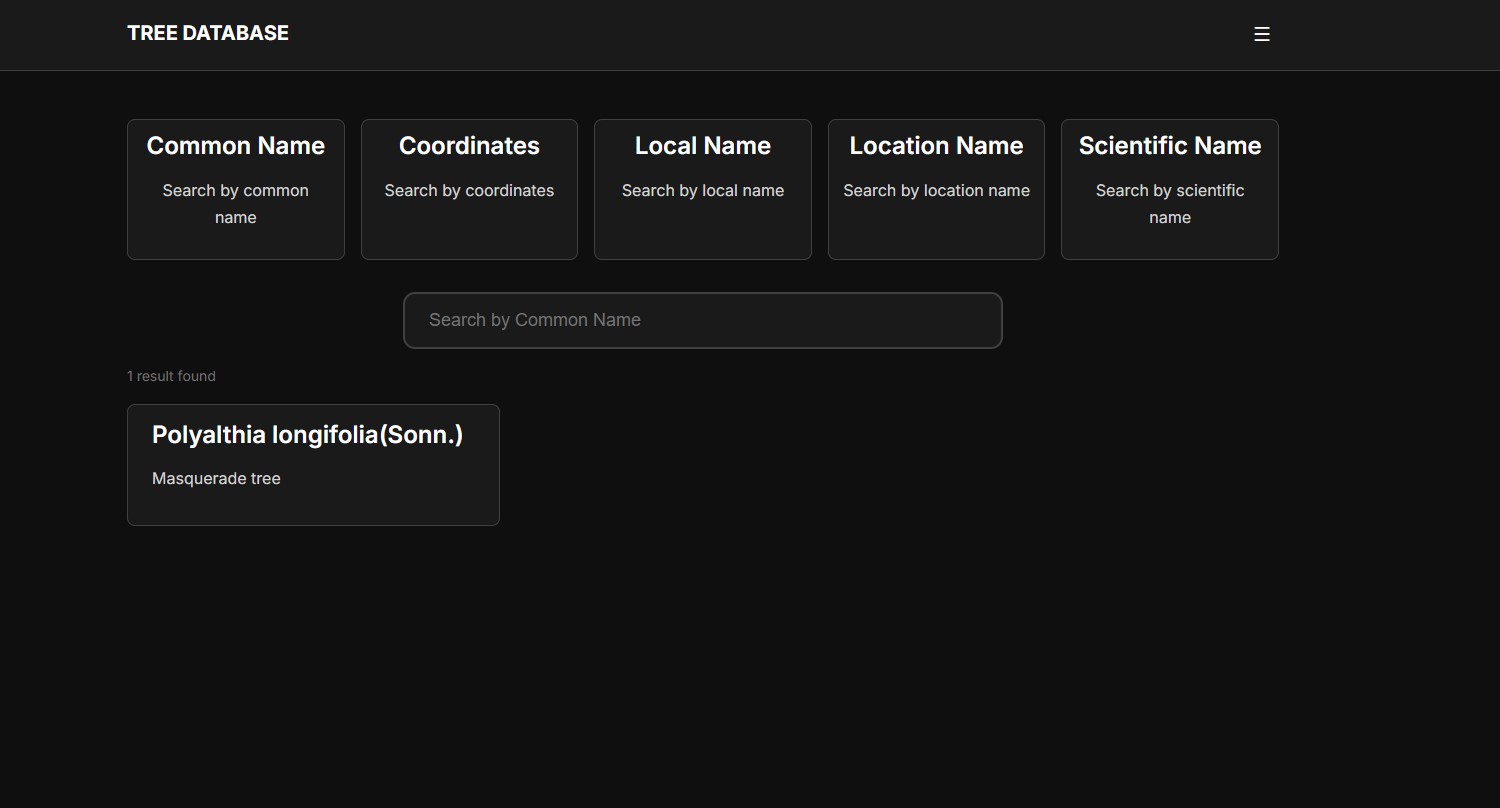Open the hamburger menu icon
This screenshot has width=1500, height=808.
1262,34
